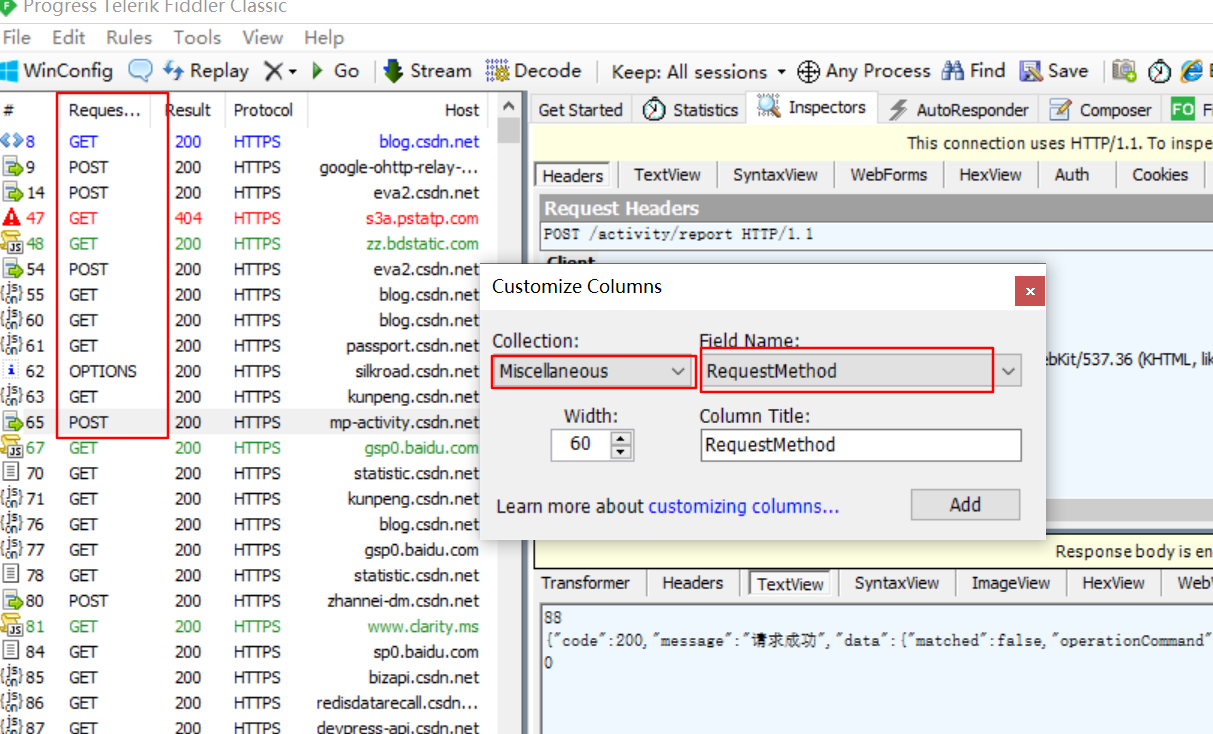Select the Auth request tab
Viewport: 1213px width, 734px height.
(1072, 175)
